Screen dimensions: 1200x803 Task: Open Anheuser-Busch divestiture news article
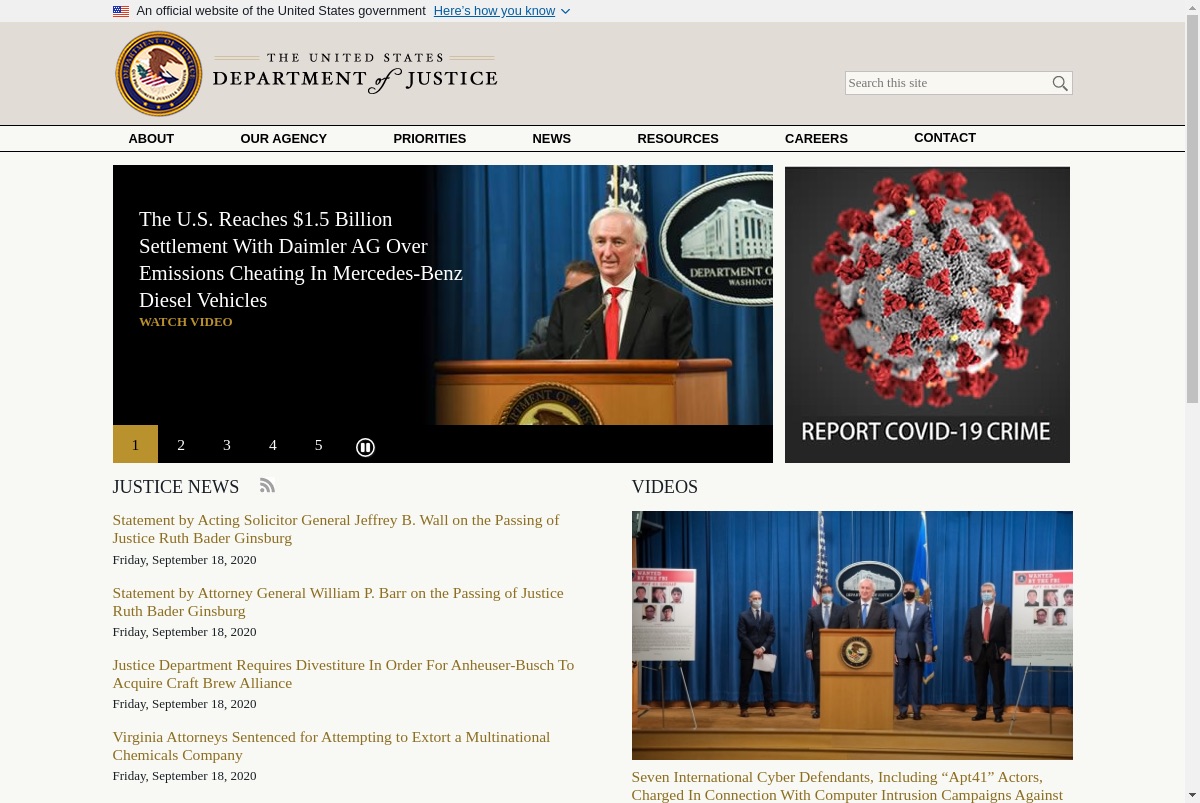(x=343, y=674)
